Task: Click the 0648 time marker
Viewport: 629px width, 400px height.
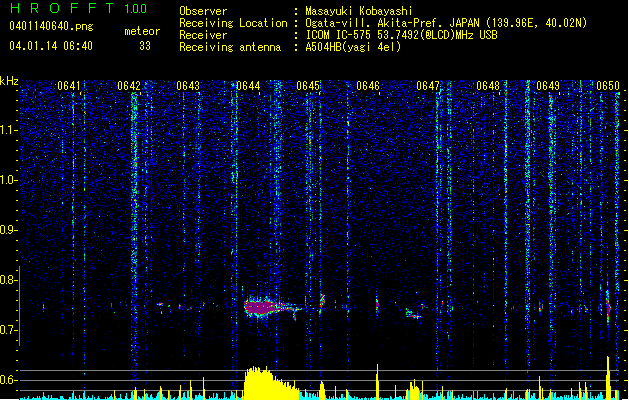Action: (x=488, y=86)
